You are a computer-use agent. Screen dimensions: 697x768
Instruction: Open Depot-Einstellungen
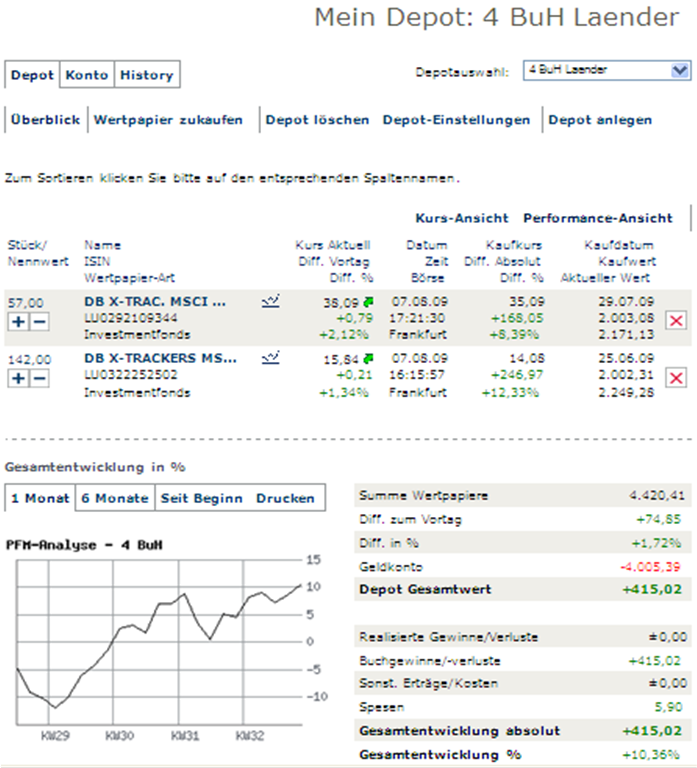click(456, 120)
